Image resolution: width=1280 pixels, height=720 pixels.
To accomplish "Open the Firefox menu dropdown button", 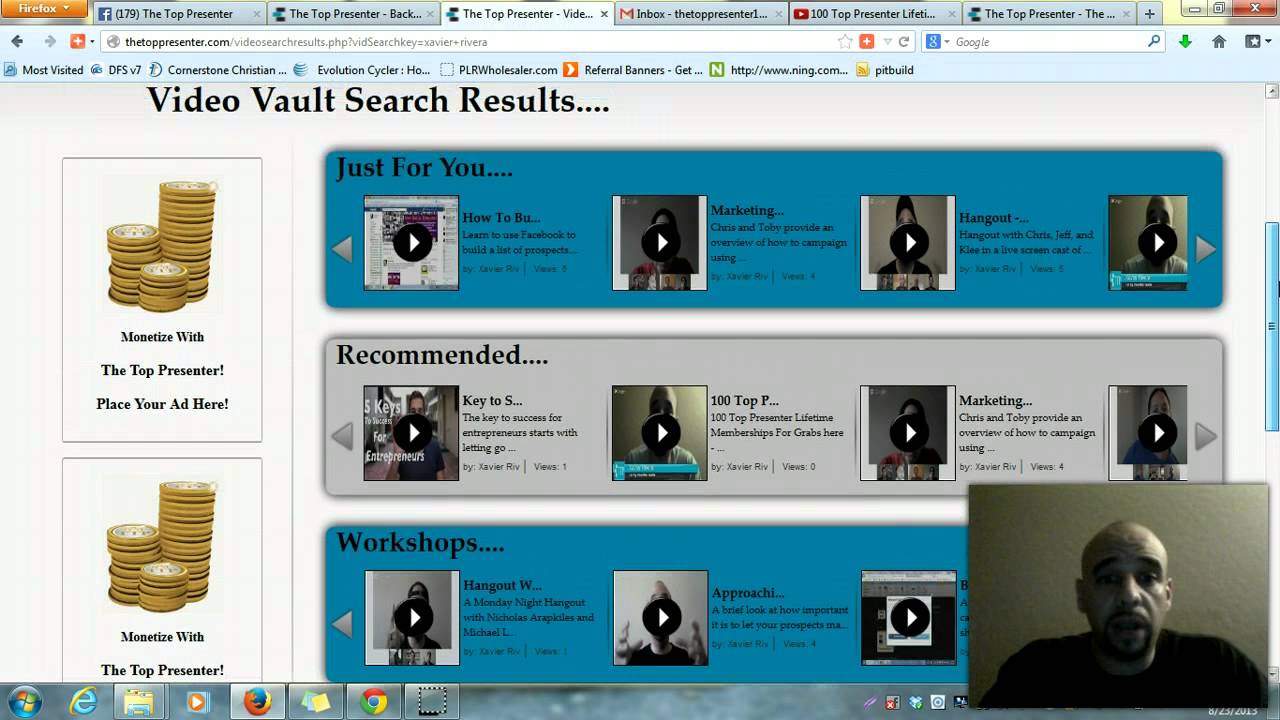I will coord(43,9).
